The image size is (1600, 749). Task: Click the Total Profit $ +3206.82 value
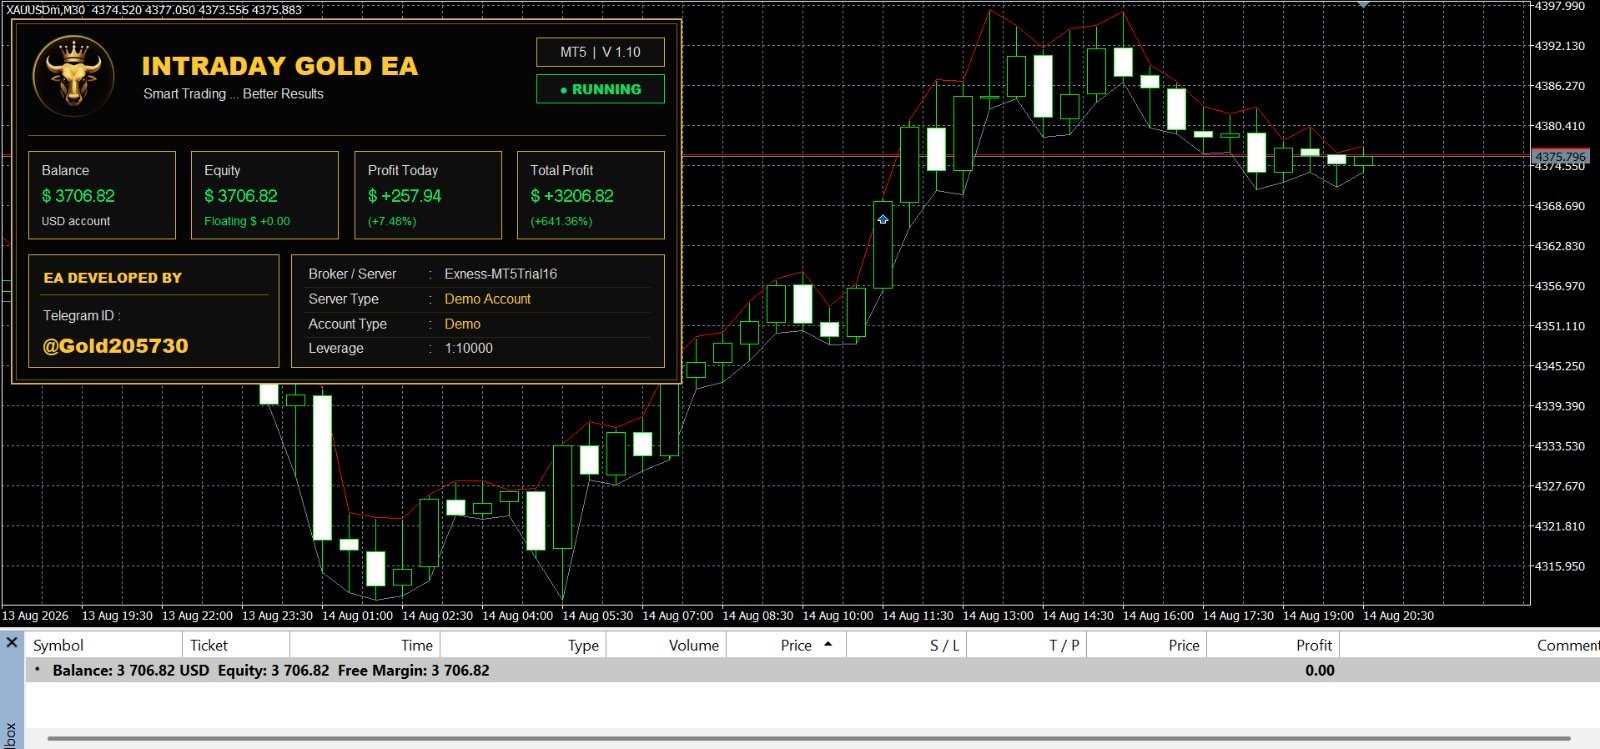[572, 196]
